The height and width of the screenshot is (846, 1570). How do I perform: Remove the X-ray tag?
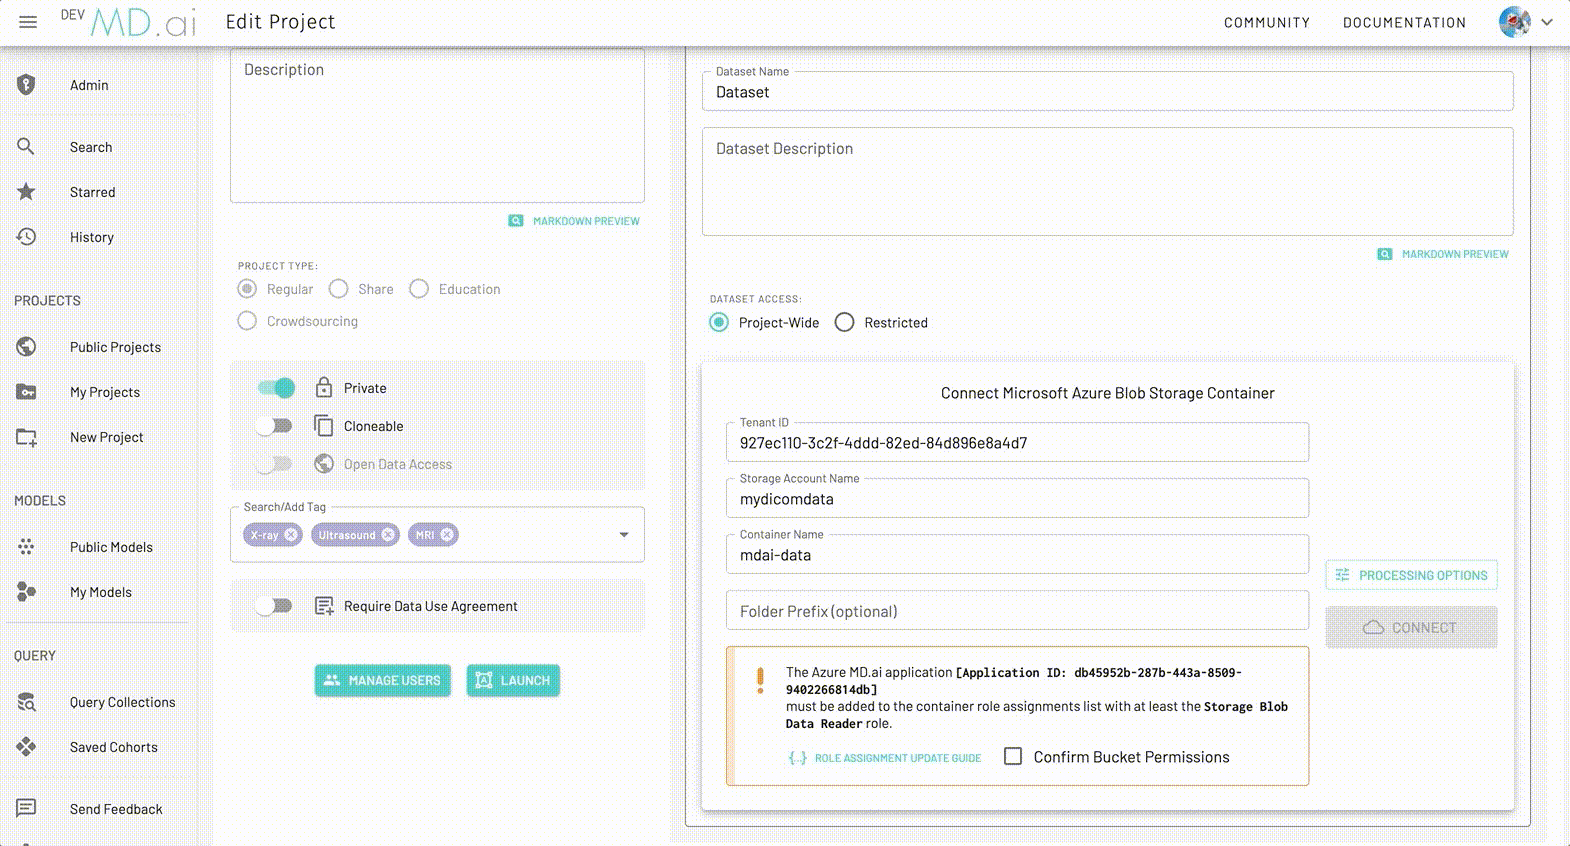click(291, 535)
